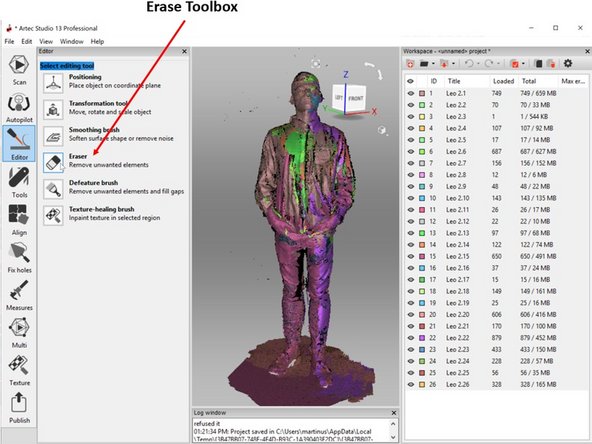Toggle visibility of Leo 2.1 scan
The width and height of the screenshot is (592, 444).
pos(410,93)
